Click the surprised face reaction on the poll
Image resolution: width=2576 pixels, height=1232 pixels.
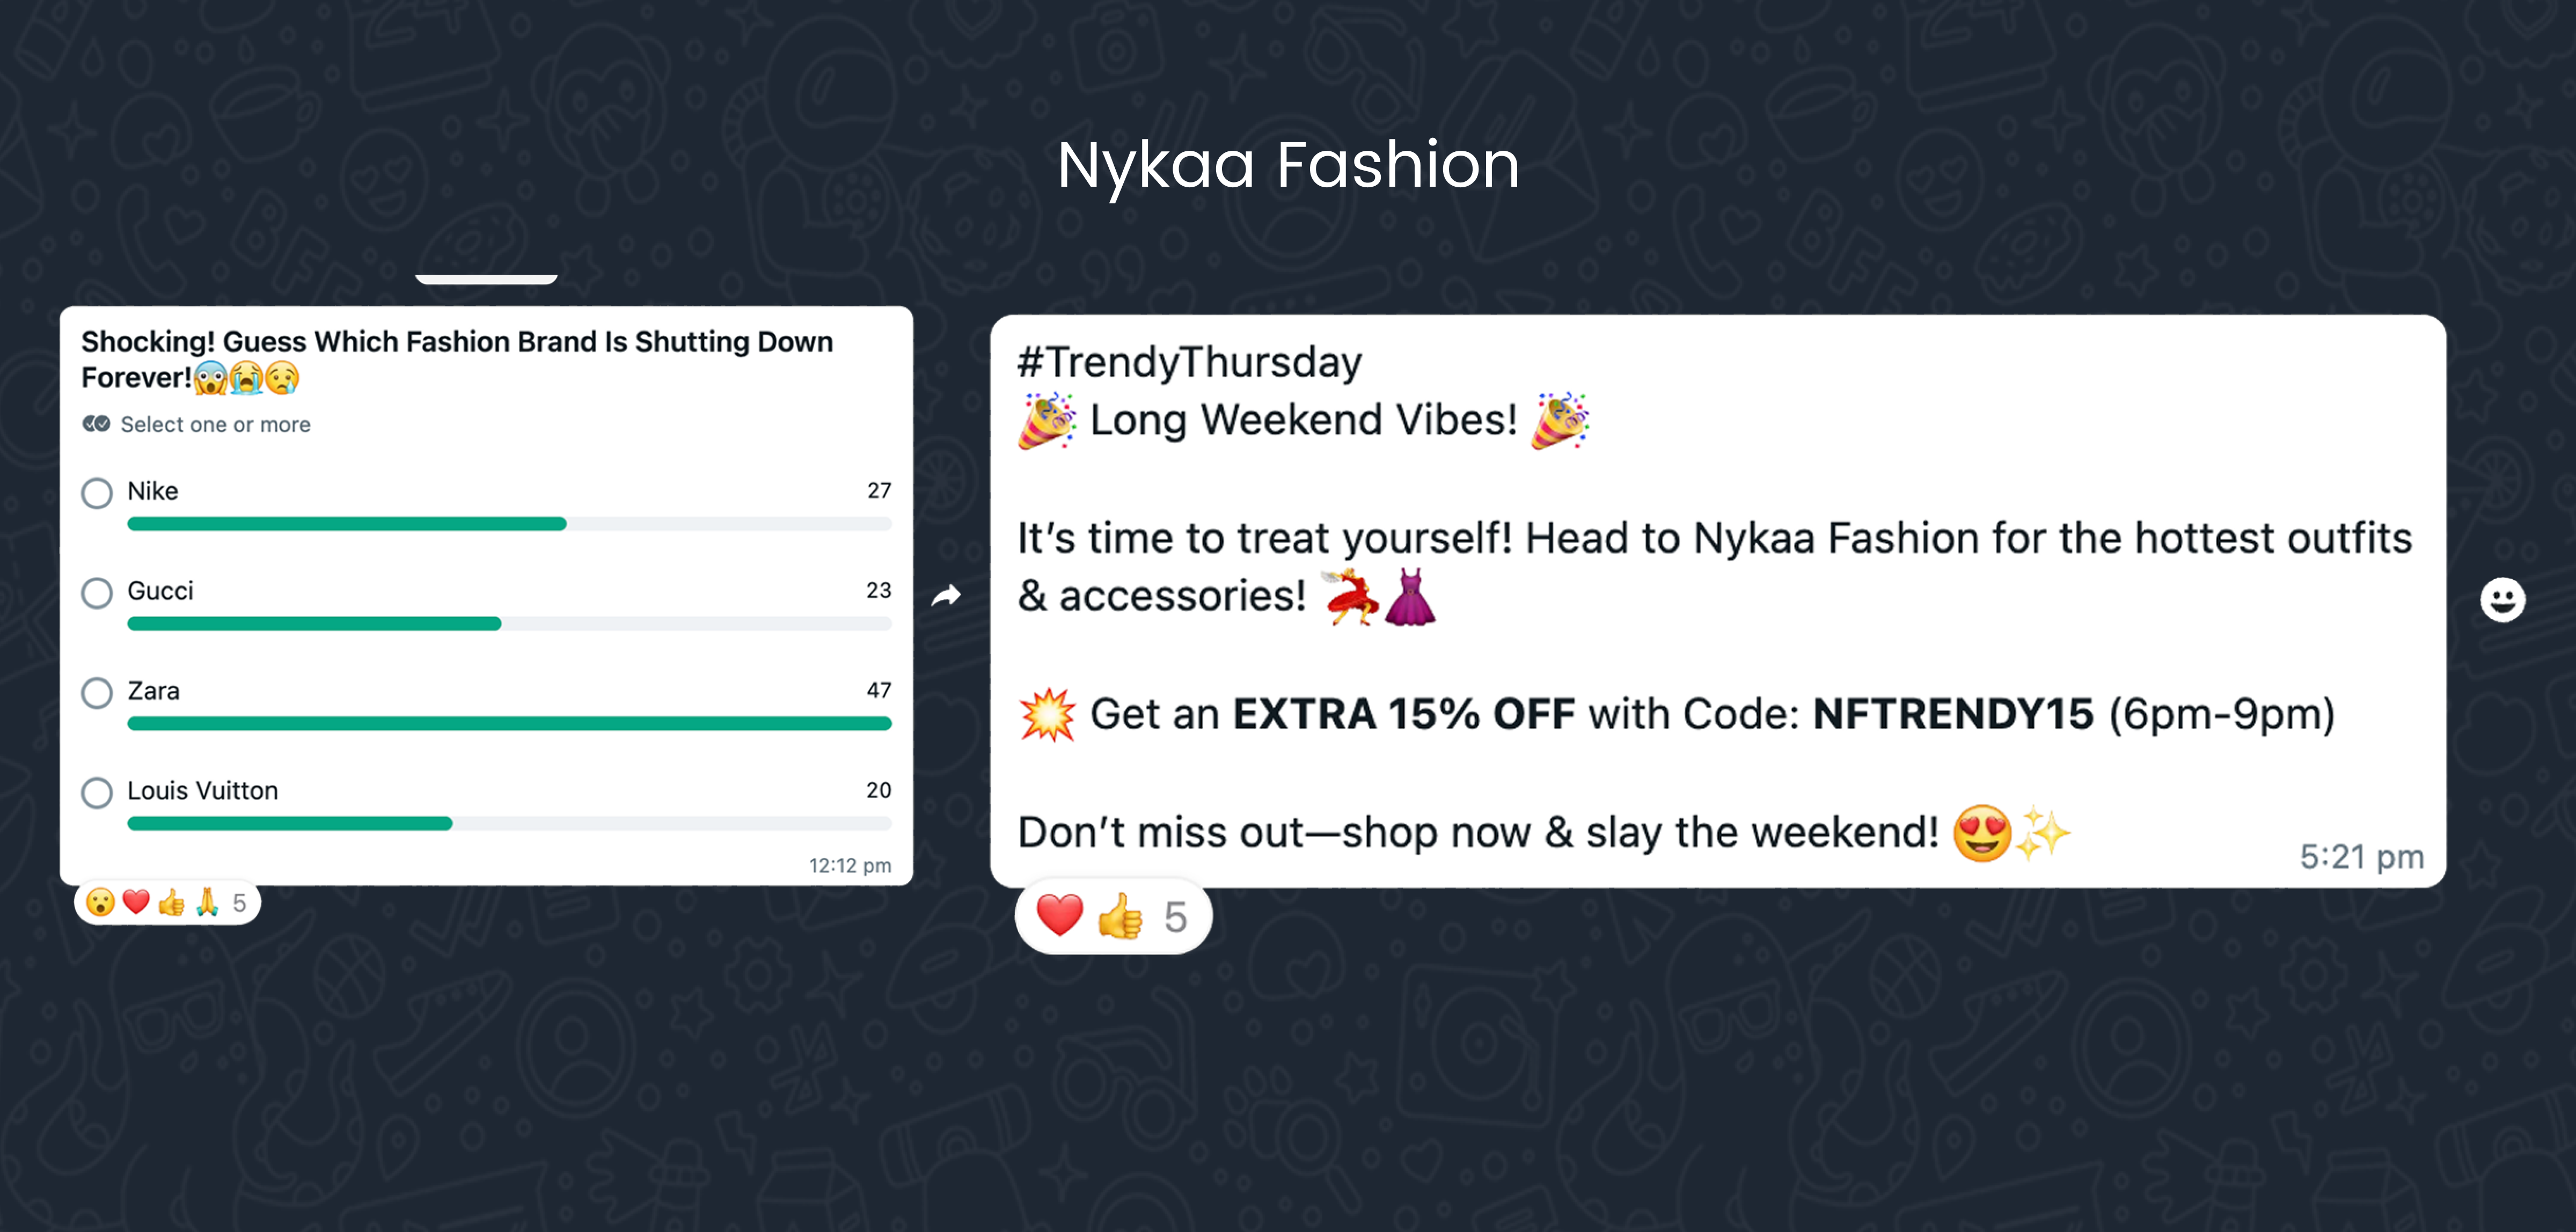(x=101, y=903)
